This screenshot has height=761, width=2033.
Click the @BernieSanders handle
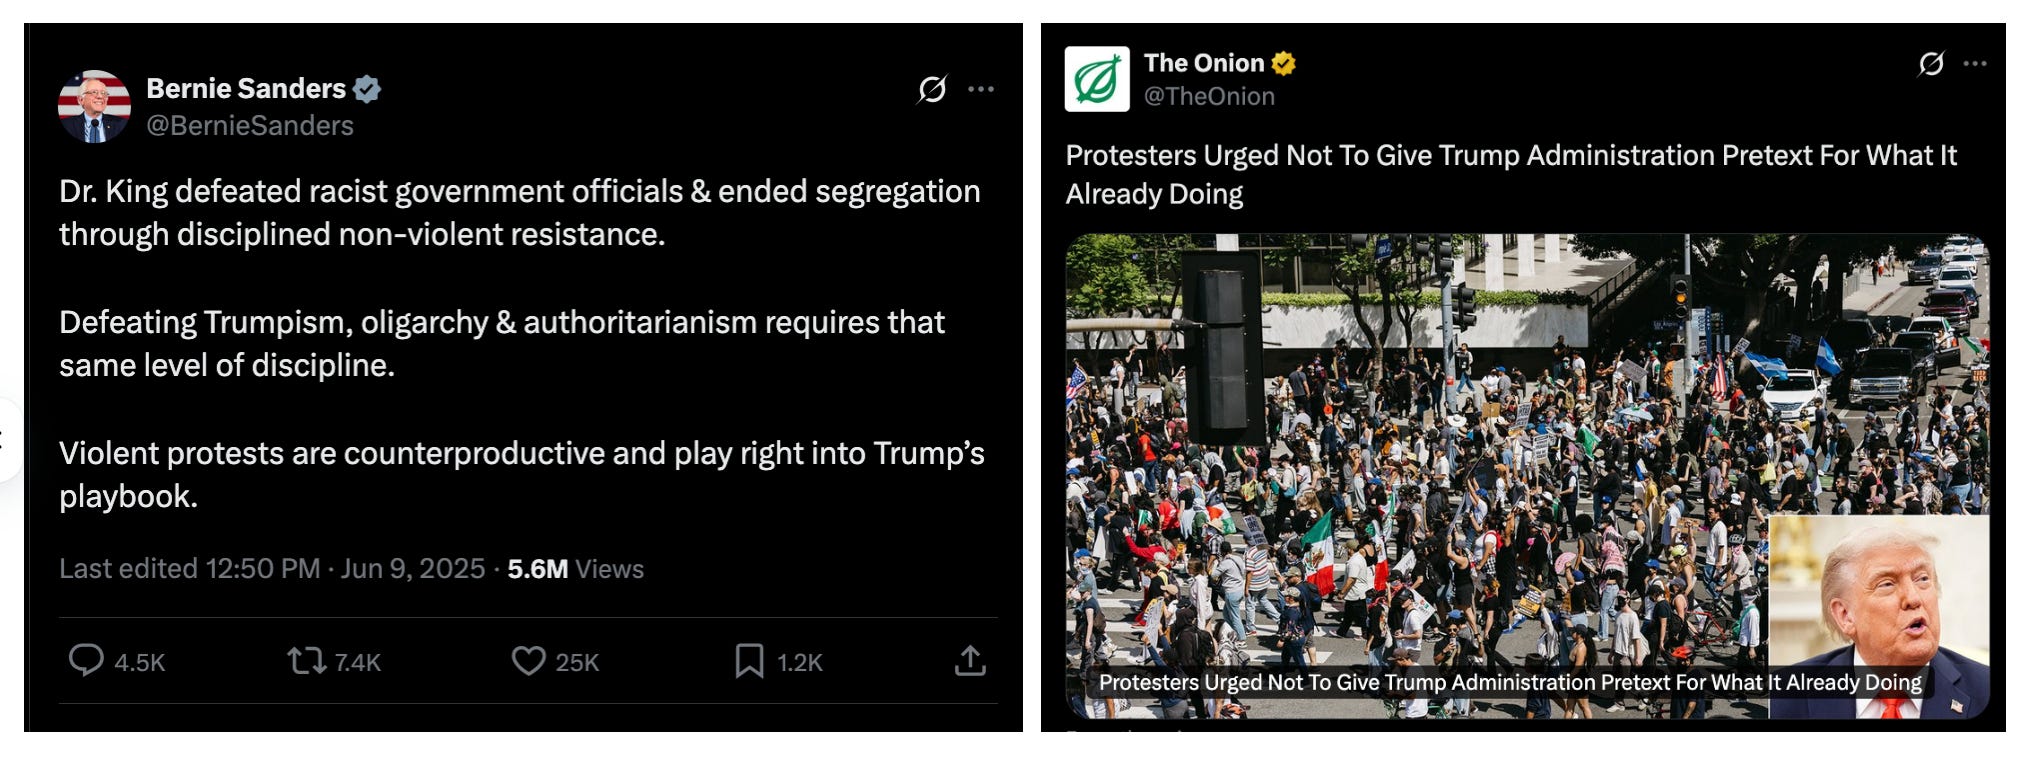250,126
